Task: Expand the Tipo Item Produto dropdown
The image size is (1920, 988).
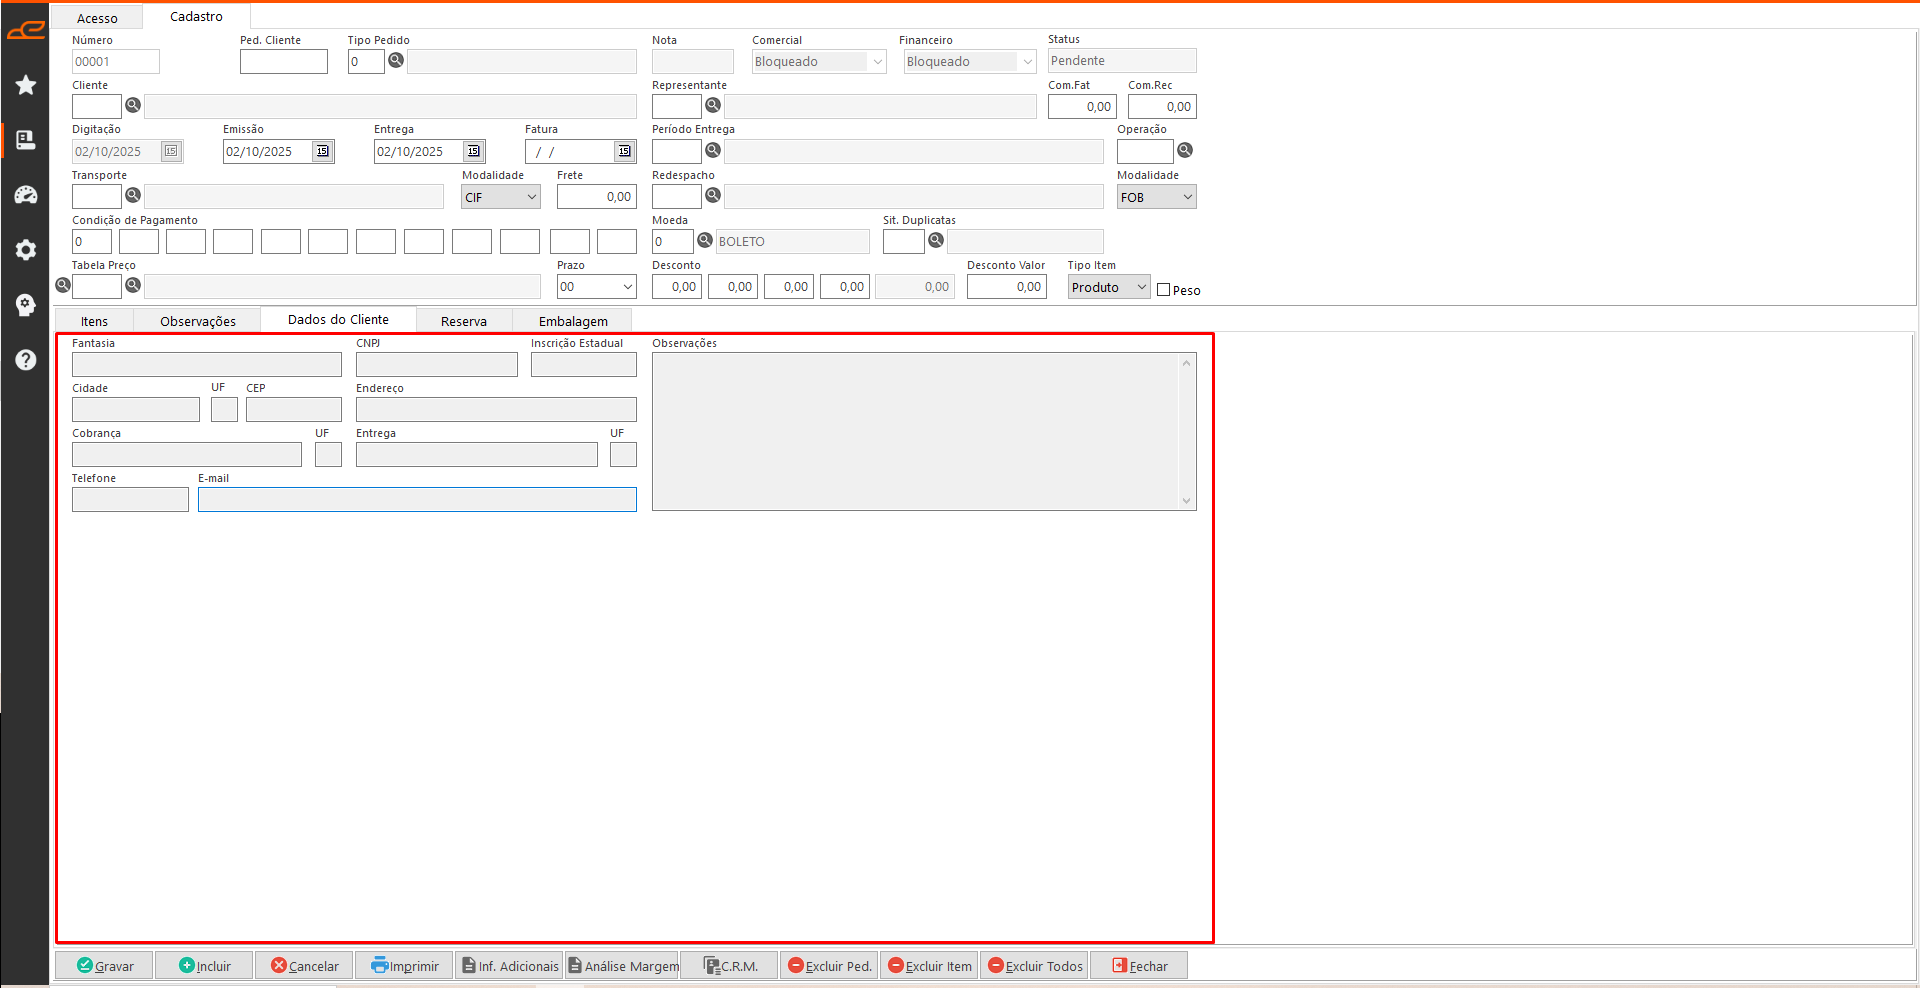Action: click(x=1141, y=287)
